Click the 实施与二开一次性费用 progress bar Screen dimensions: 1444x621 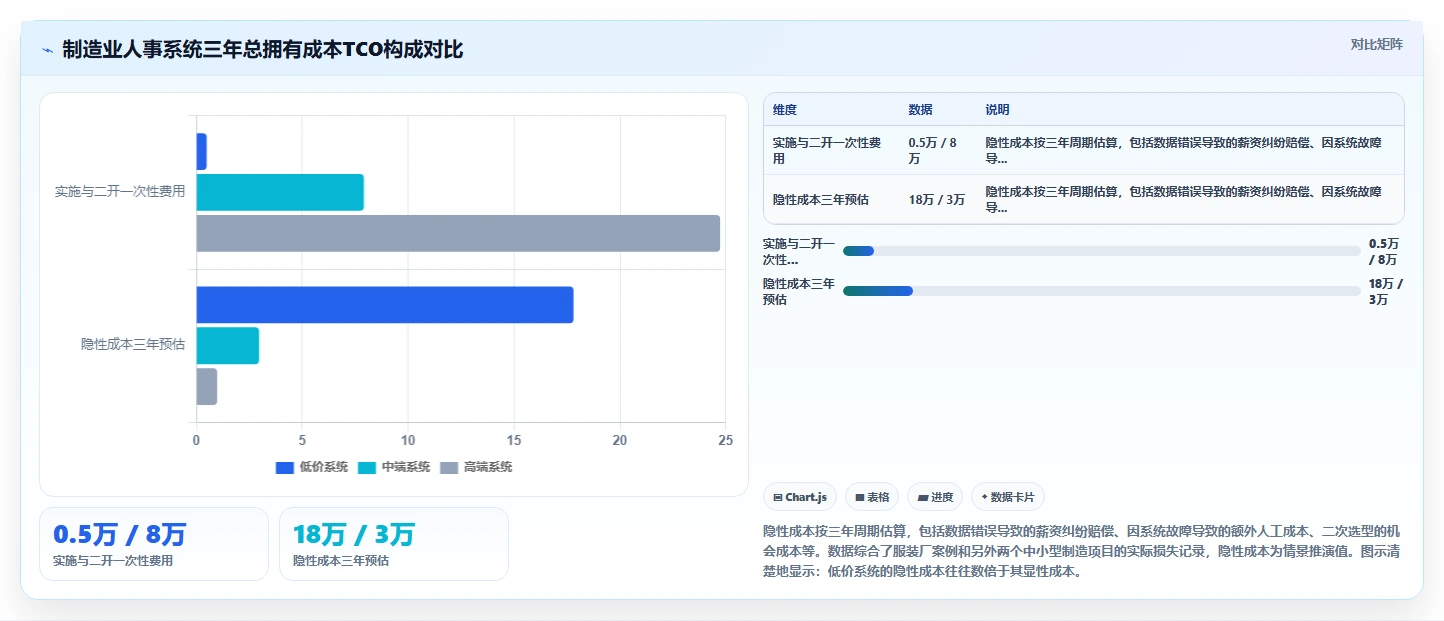(1101, 251)
